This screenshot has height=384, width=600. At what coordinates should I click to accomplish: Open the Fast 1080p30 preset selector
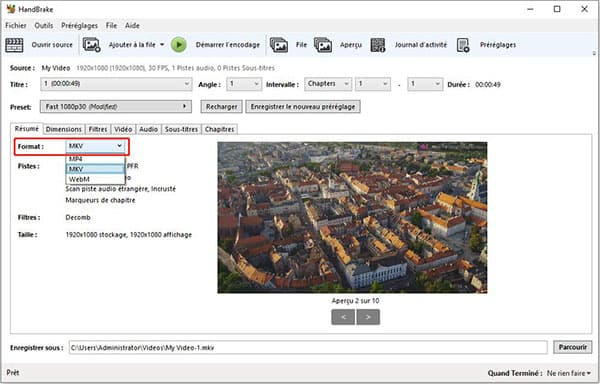(116, 106)
